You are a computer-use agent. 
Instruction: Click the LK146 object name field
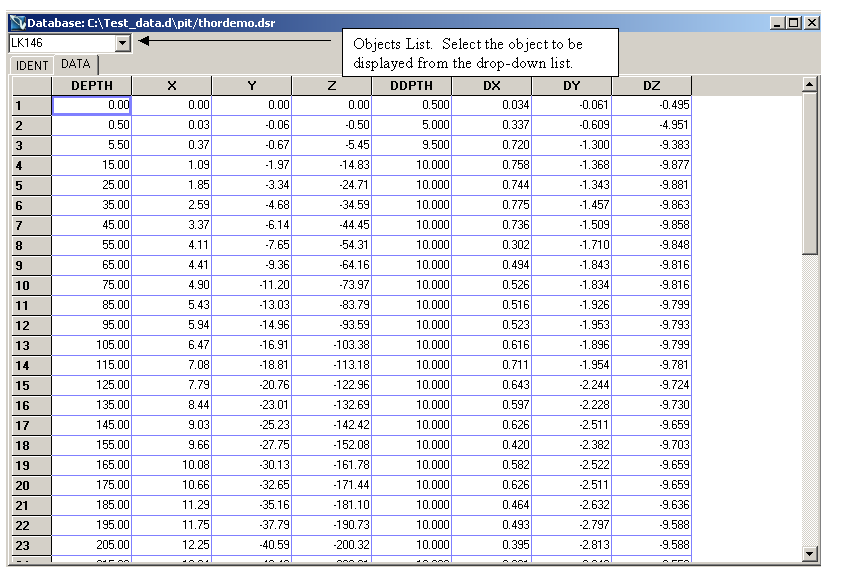click(63, 43)
